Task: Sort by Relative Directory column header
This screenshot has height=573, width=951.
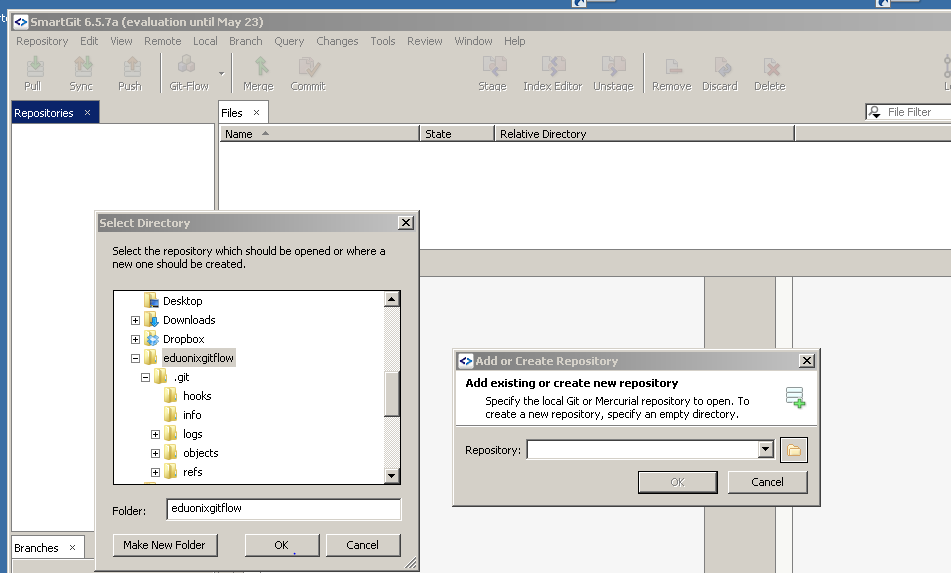Action: tap(645, 134)
